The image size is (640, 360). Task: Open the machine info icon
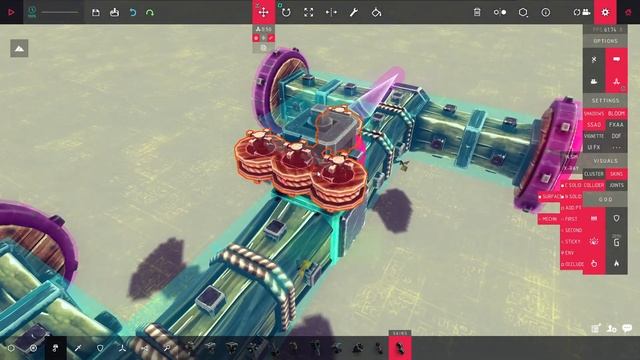(546, 12)
